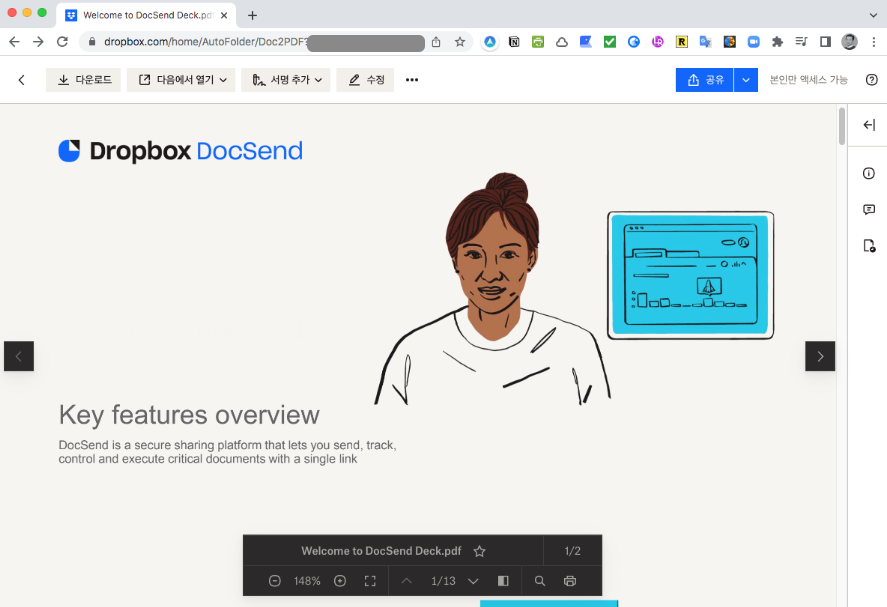Image resolution: width=887 pixels, height=607 pixels.
Task: Open file activity sidebar icon
Action: click(869, 246)
